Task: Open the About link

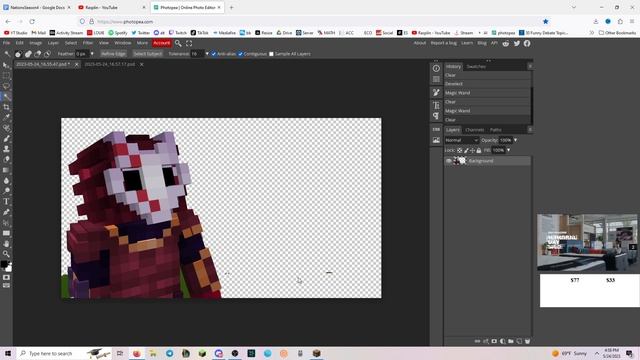Action: pos(420,43)
